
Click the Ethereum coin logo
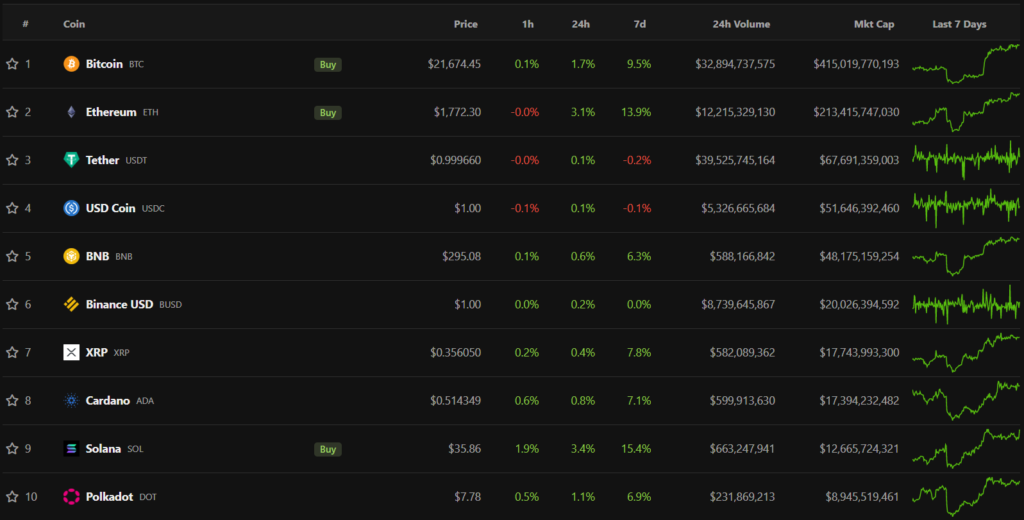coord(71,112)
